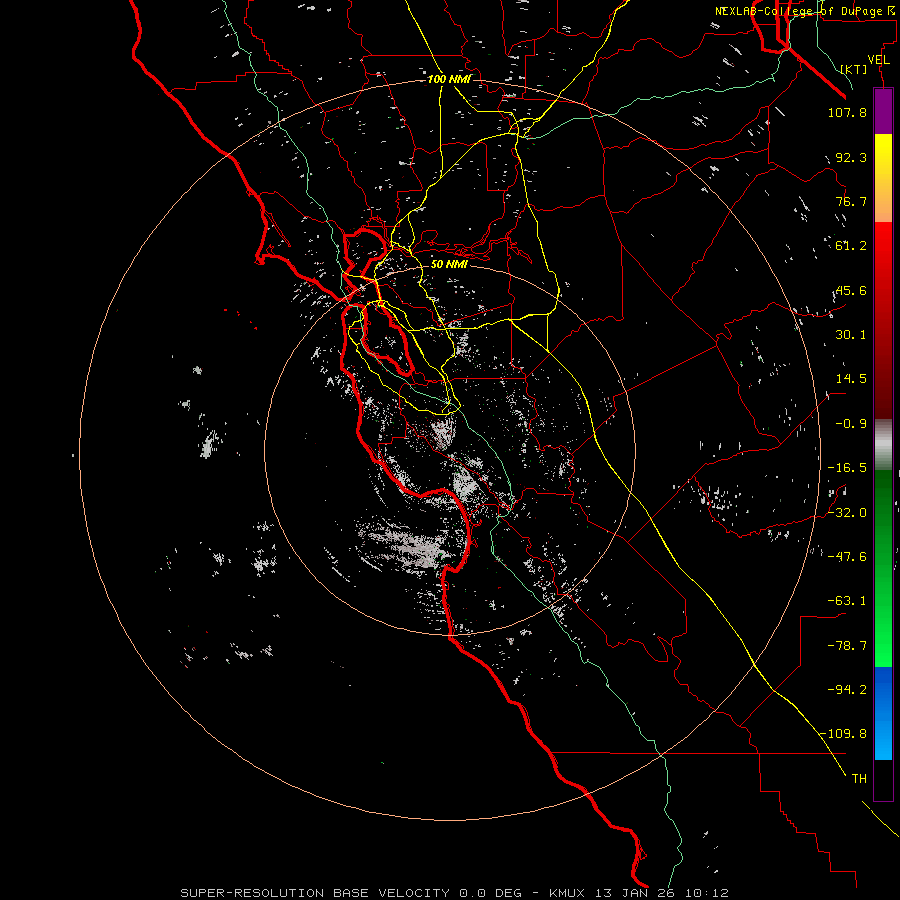Select the 14.5 legend value
The height and width of the screenshot is (900, 900).
coord(851,379)
